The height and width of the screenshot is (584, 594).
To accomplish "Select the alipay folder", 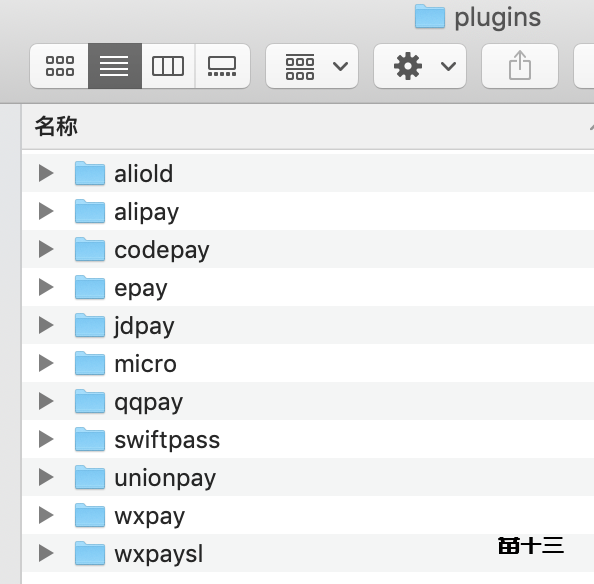I will tap(308, 211).
